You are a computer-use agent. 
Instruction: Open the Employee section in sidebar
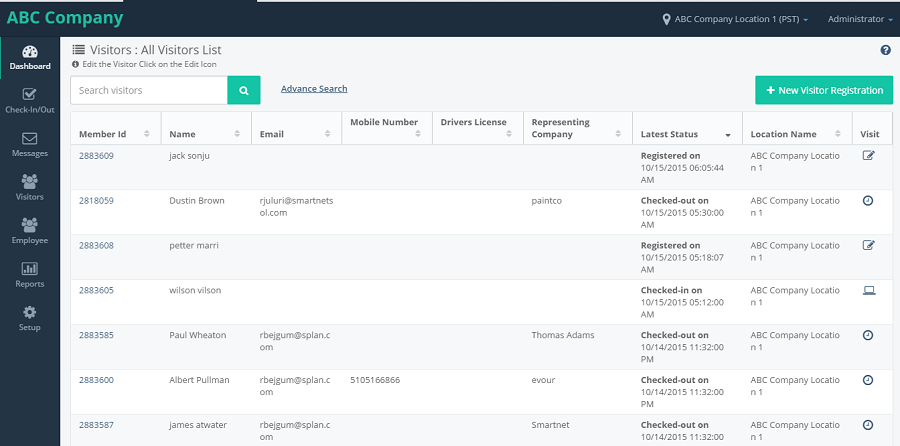coord(30,232)
